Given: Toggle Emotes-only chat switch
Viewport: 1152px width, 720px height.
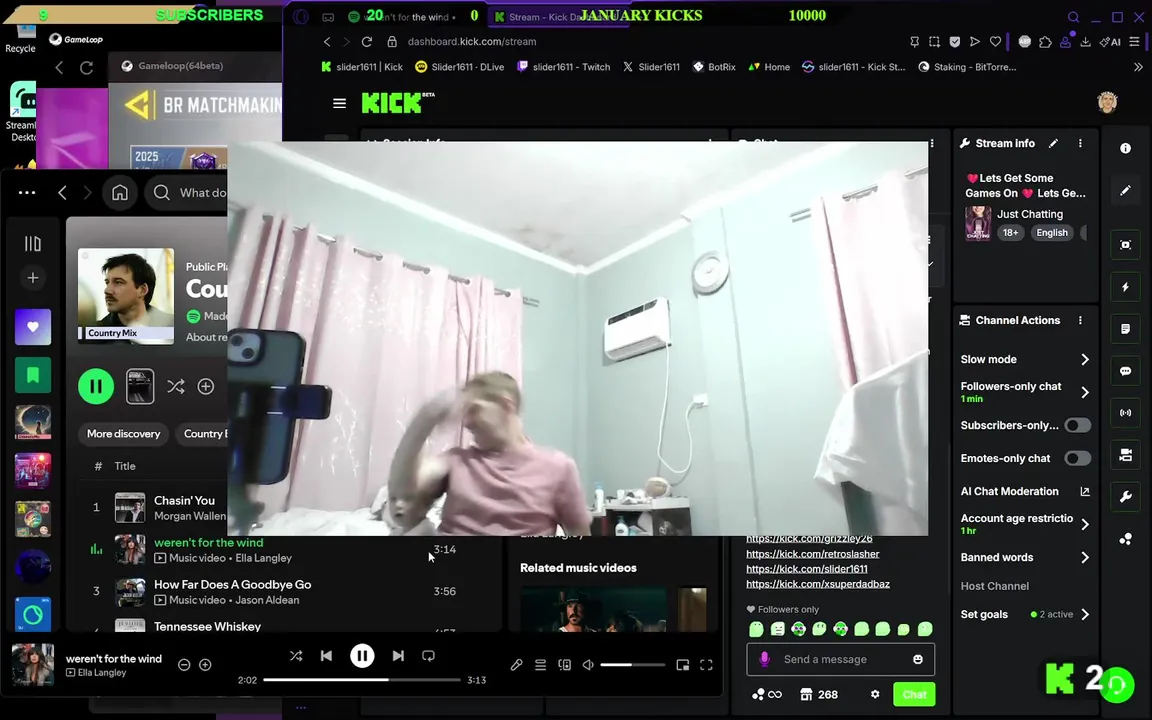Looking at the screenshot, I should (1077, 458).
